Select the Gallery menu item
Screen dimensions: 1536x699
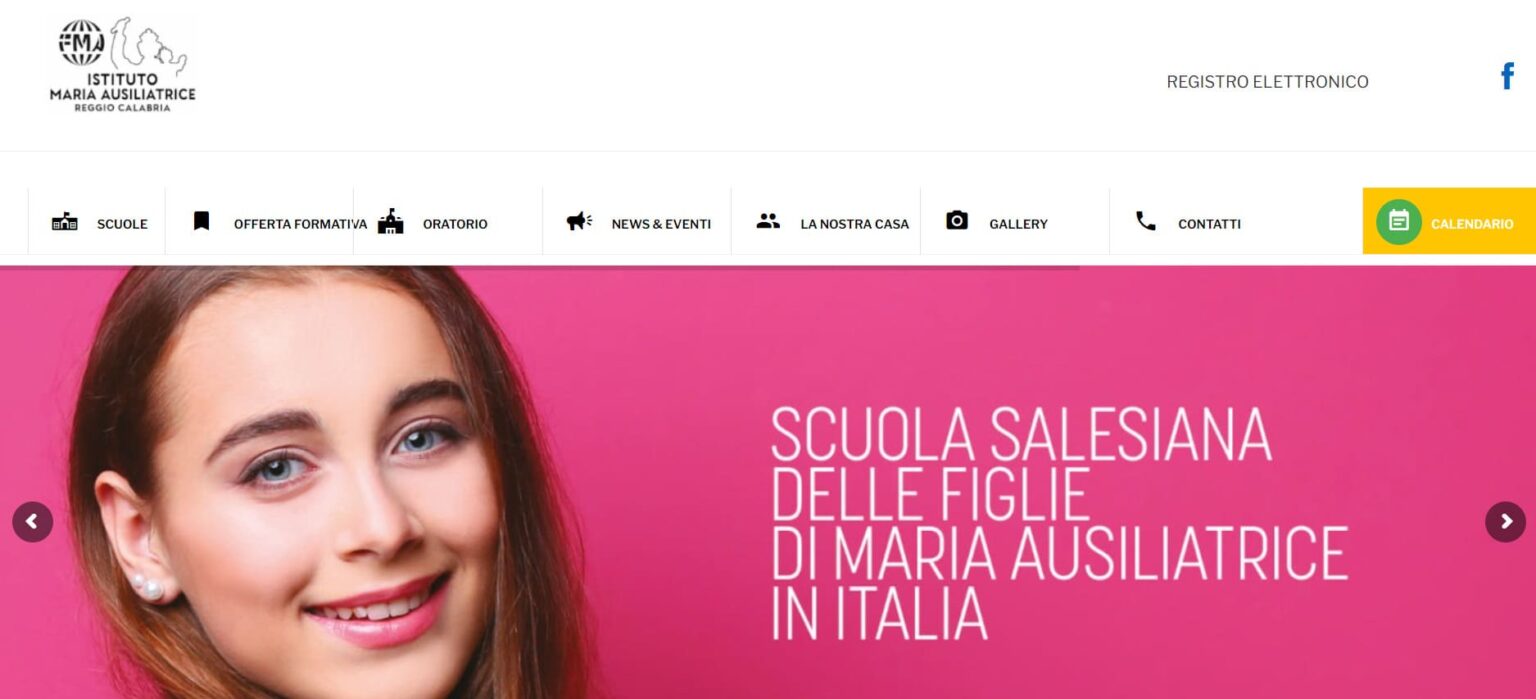coord(1018,224)
